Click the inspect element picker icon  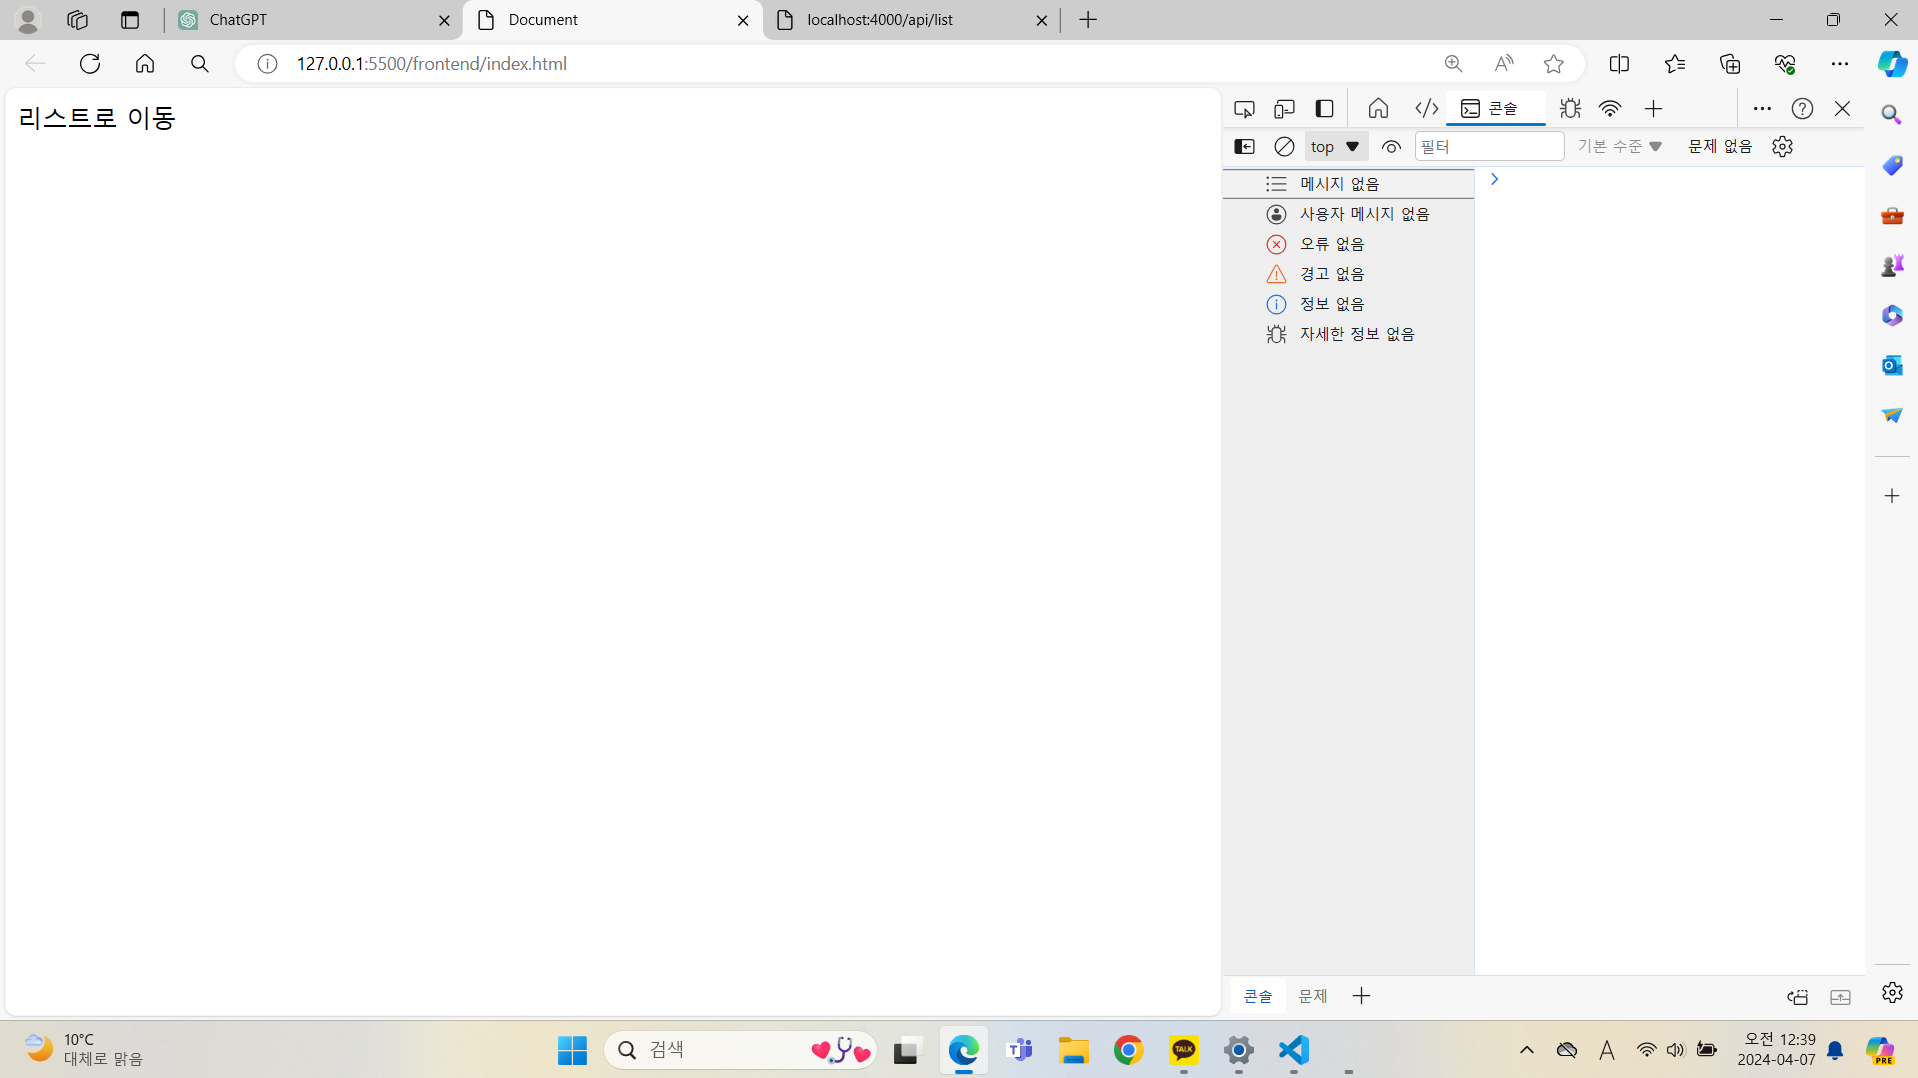click(1244, 109)
